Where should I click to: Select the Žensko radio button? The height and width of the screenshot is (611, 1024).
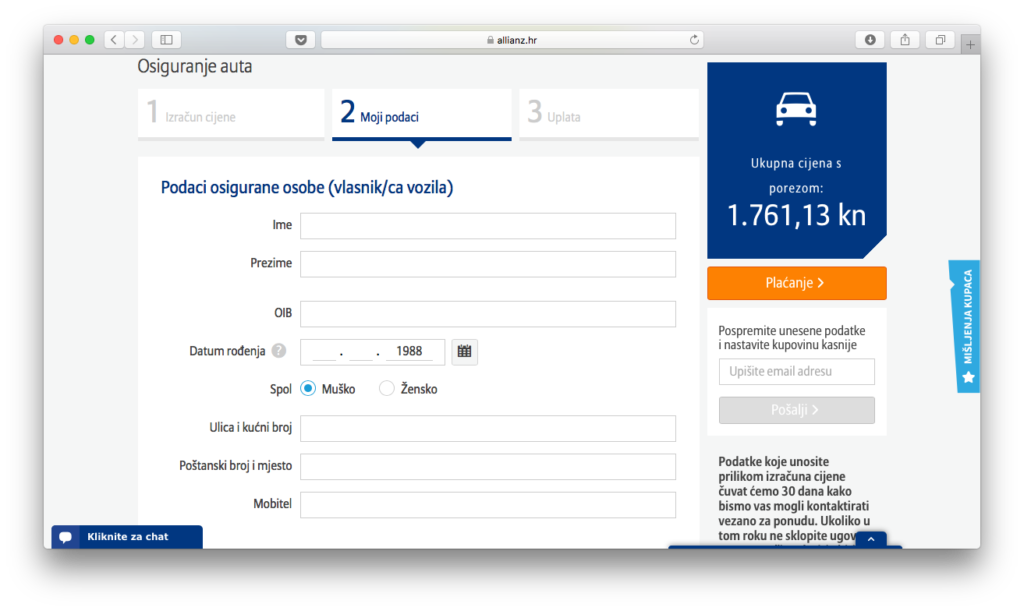pos(387,389)
